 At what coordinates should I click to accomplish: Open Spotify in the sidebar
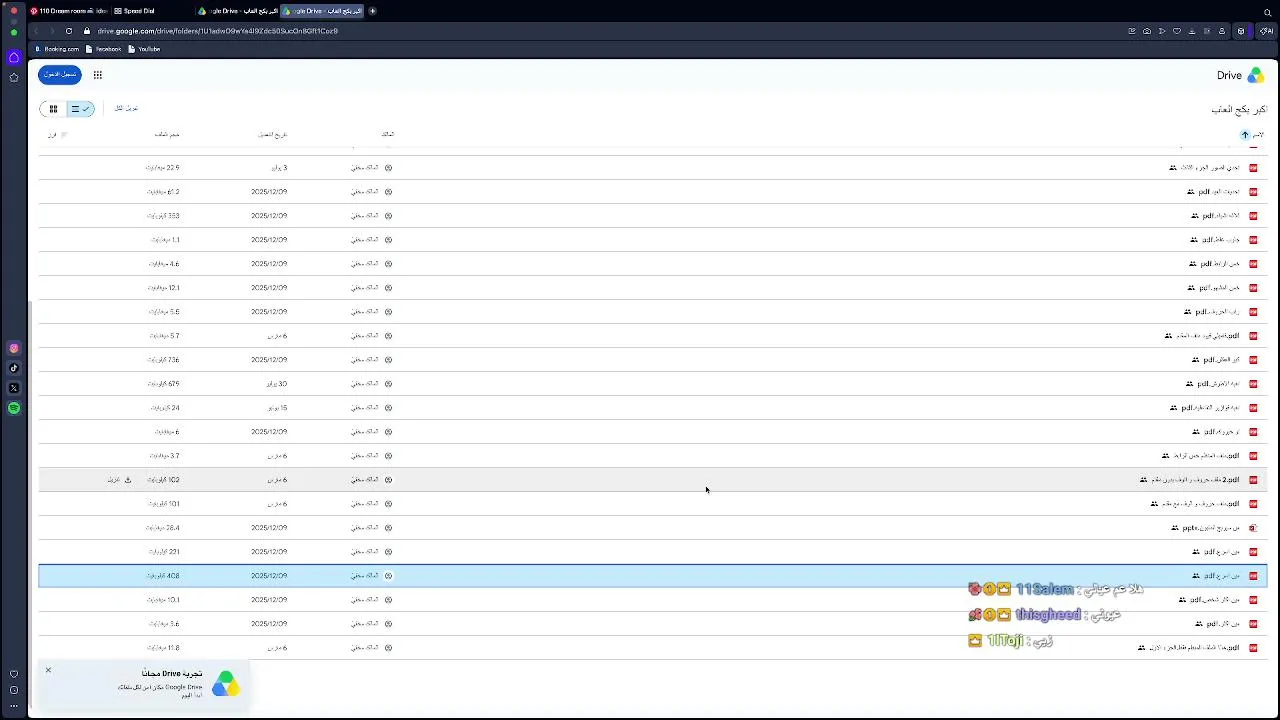(x=14, y=408)
